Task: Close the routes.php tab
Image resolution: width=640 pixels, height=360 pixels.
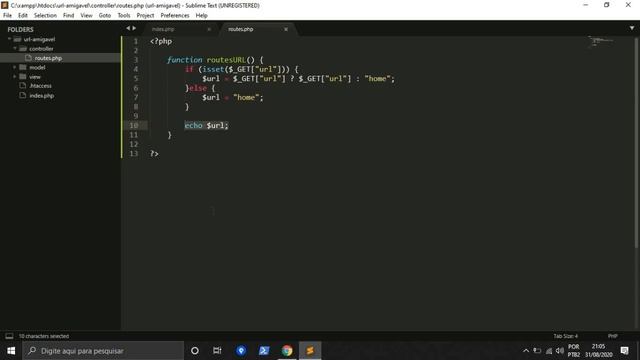Action: tap(286, 29)
